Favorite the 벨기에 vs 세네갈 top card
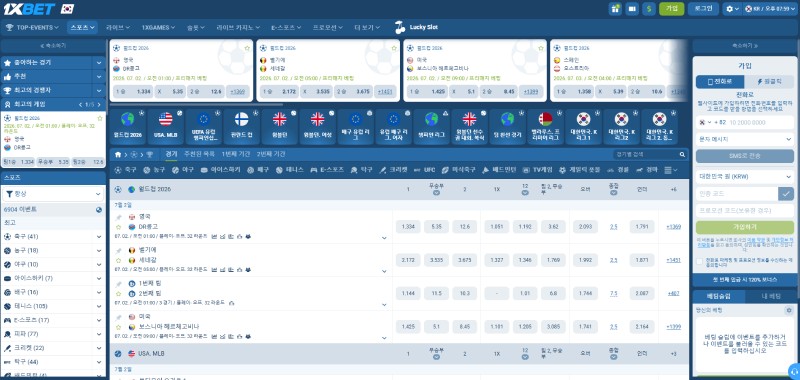Image resolution: width=800 pixels, height=380 pixels. coord(394,48)
